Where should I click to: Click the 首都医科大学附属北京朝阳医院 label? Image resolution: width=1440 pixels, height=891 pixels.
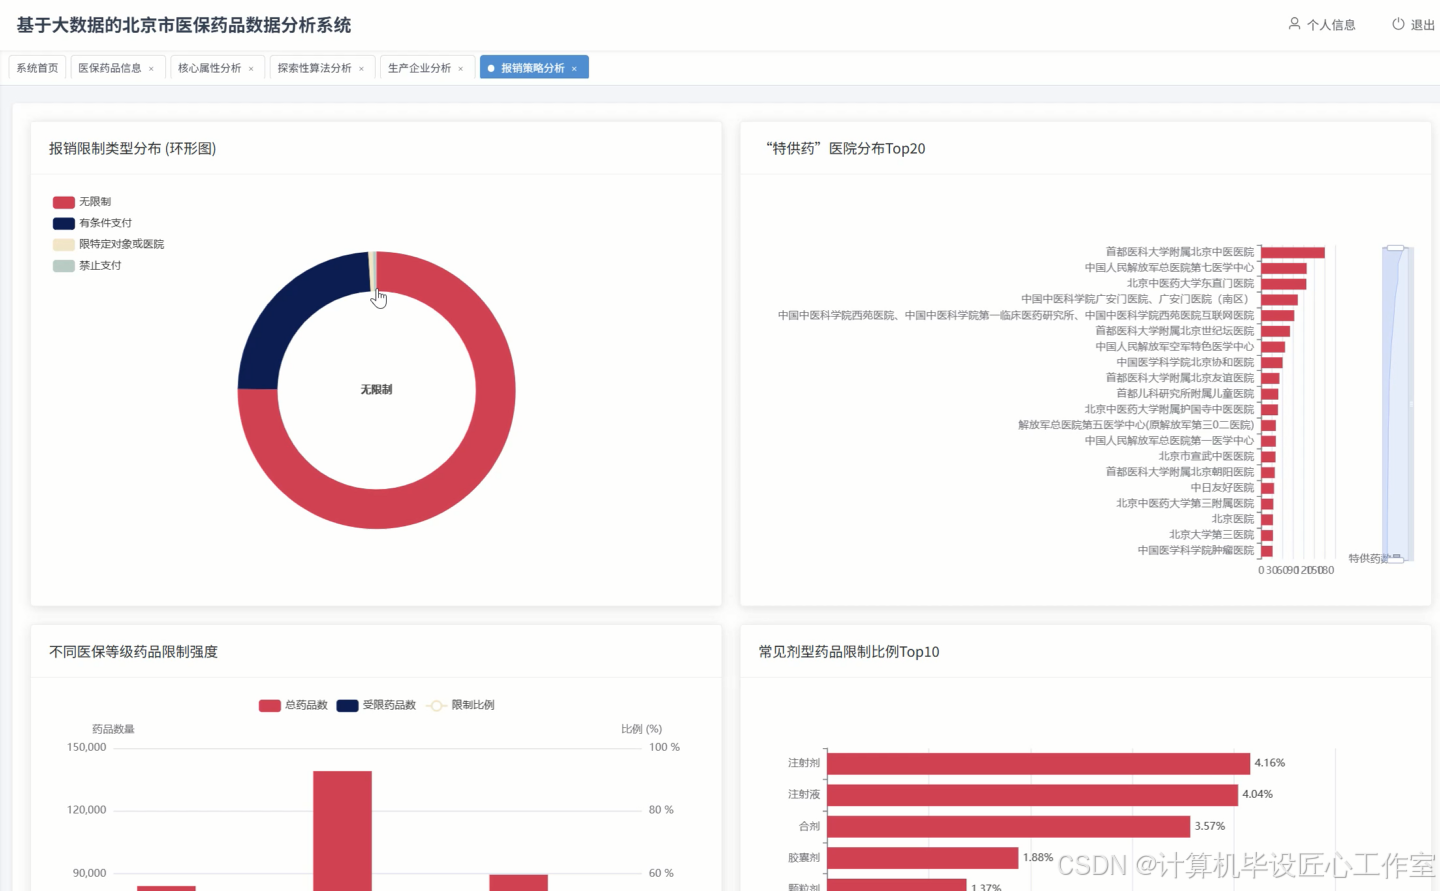pyautogui.click(x=1180, y=472)
